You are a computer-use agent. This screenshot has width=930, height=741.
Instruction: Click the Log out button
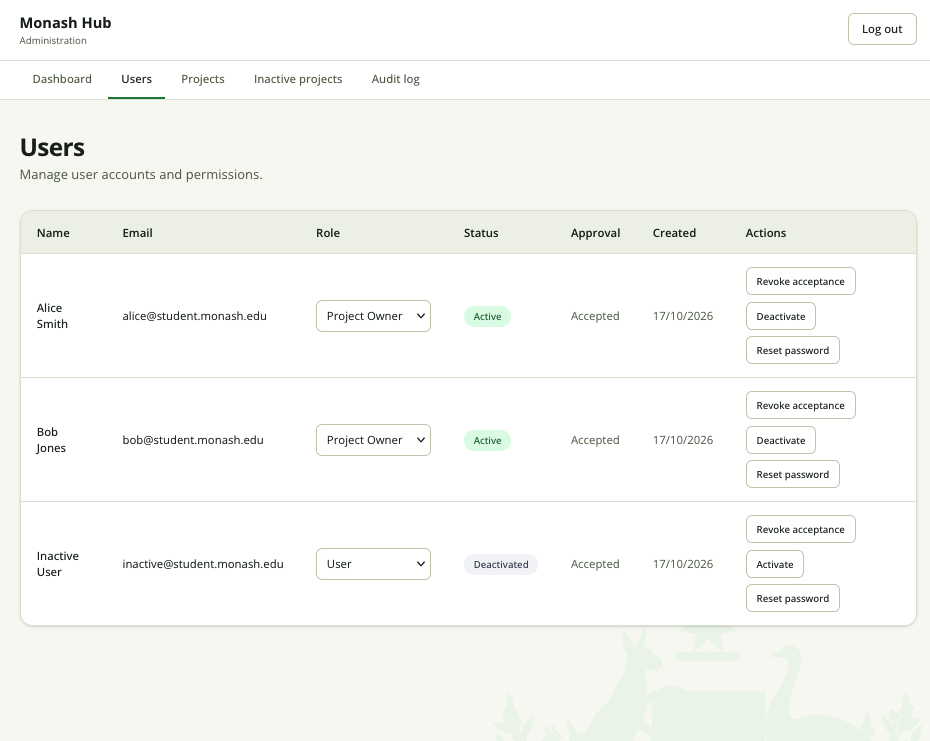(882, 29)
